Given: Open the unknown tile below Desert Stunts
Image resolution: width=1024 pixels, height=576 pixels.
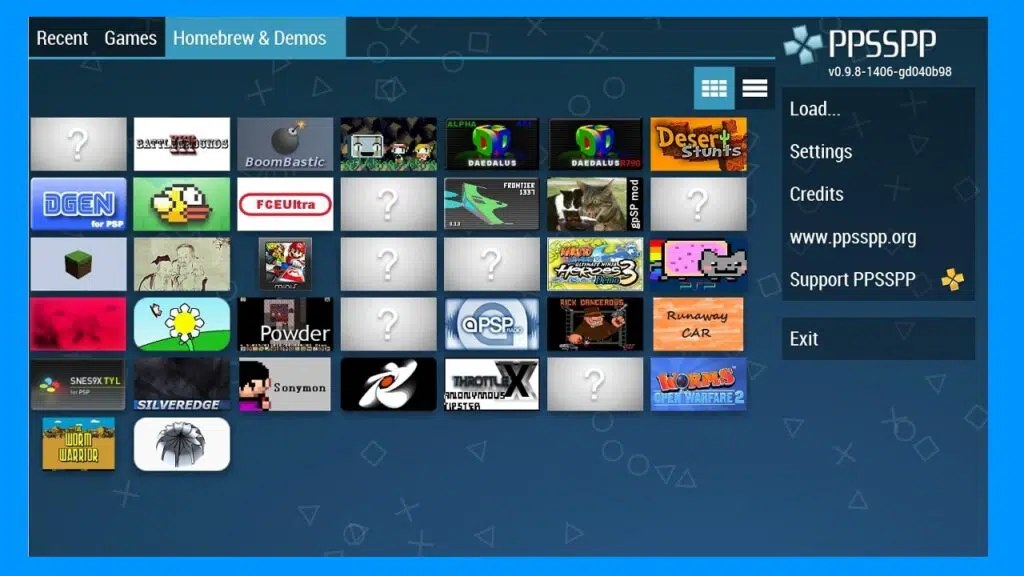Looking at the screenshot, I should point(698,204).
